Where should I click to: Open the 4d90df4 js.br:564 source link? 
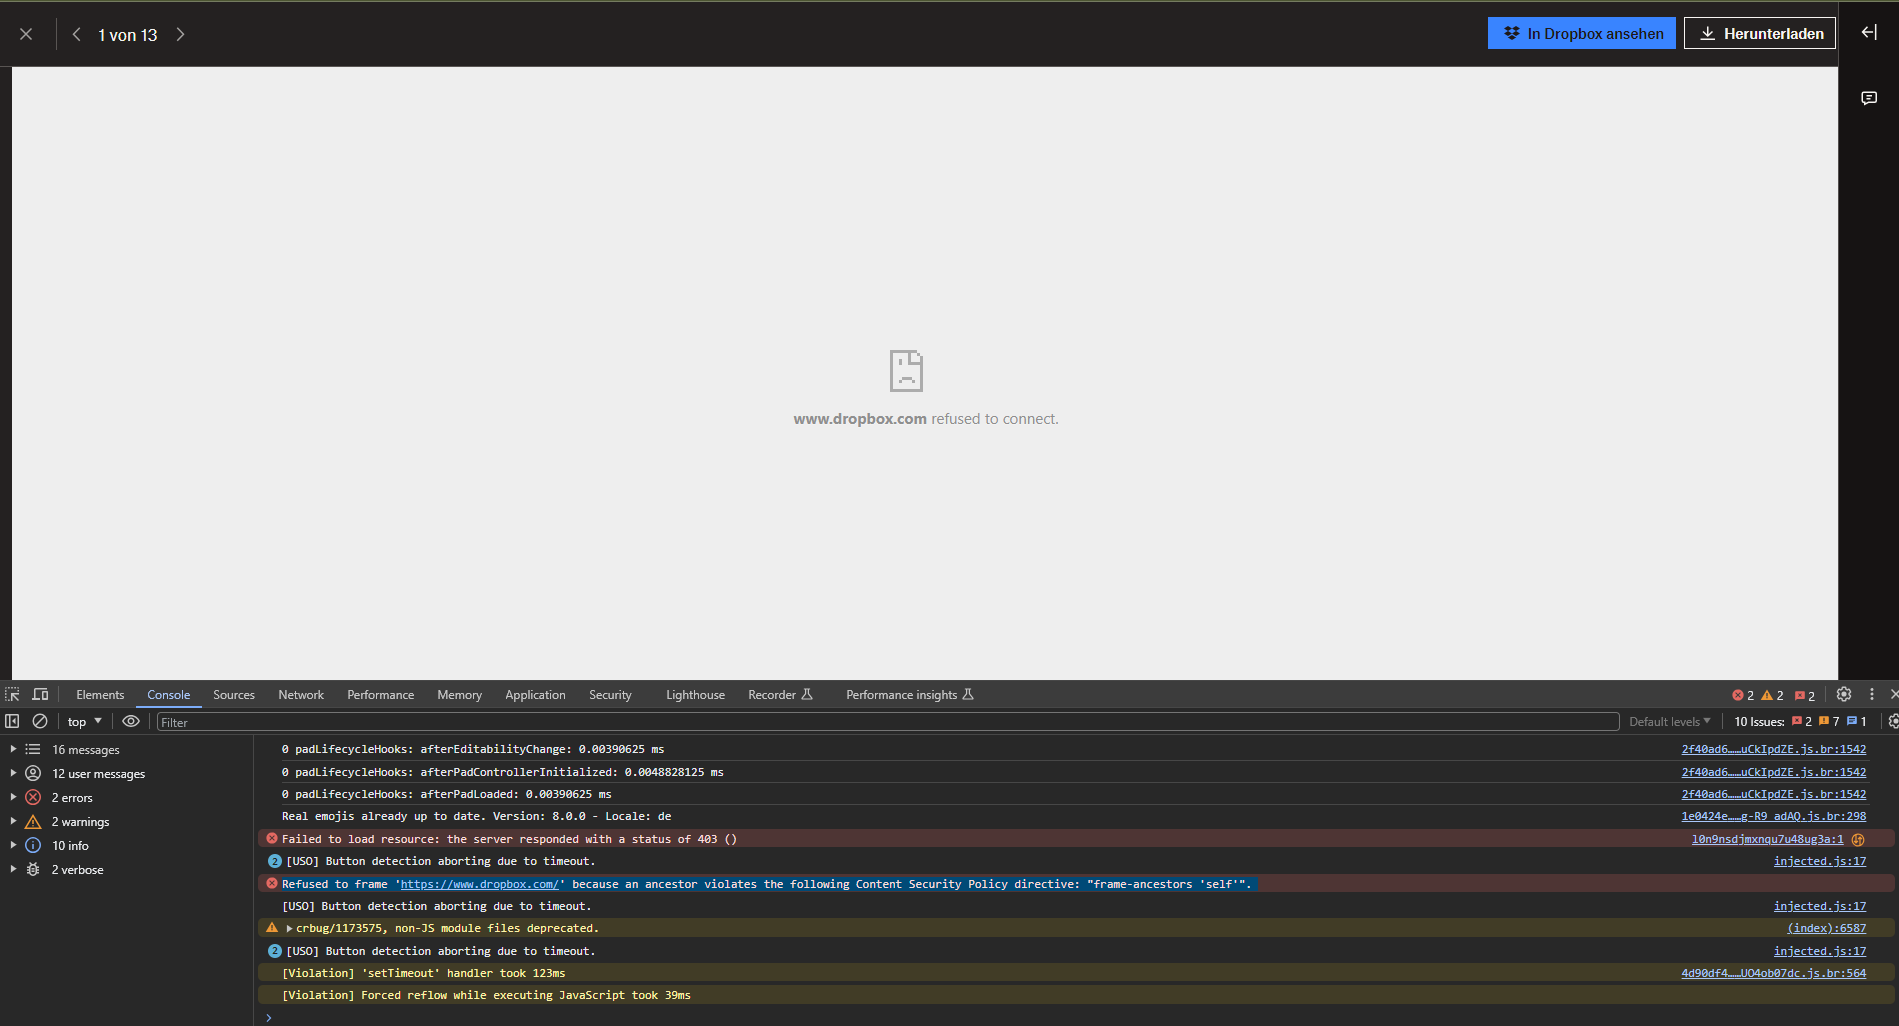pyautogui.click(x=1773, y=973)
